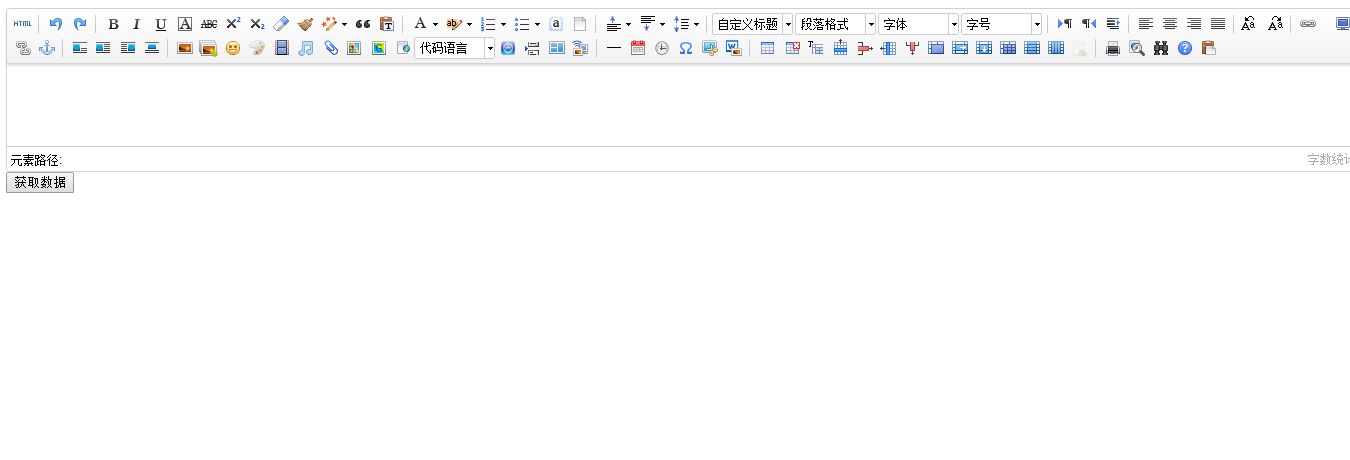Open the font color dropdown arrow
The width and height of the screenshot is (1350, 460).
435,24
